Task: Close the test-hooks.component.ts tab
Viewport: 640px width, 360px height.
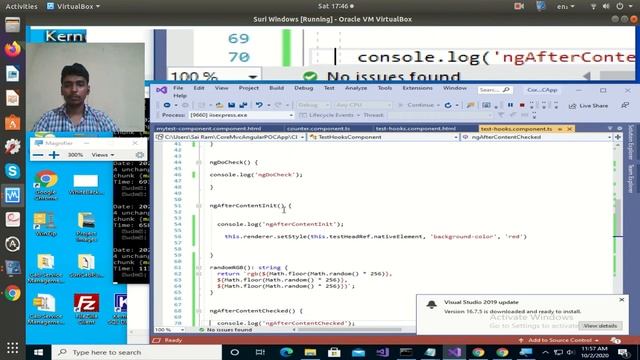Action: click(569, 129)
